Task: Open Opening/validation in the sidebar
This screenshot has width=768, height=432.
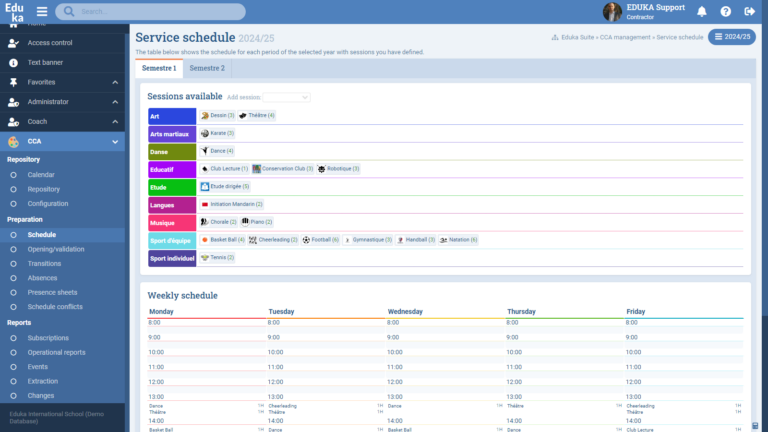Action: tap(56, 249)
